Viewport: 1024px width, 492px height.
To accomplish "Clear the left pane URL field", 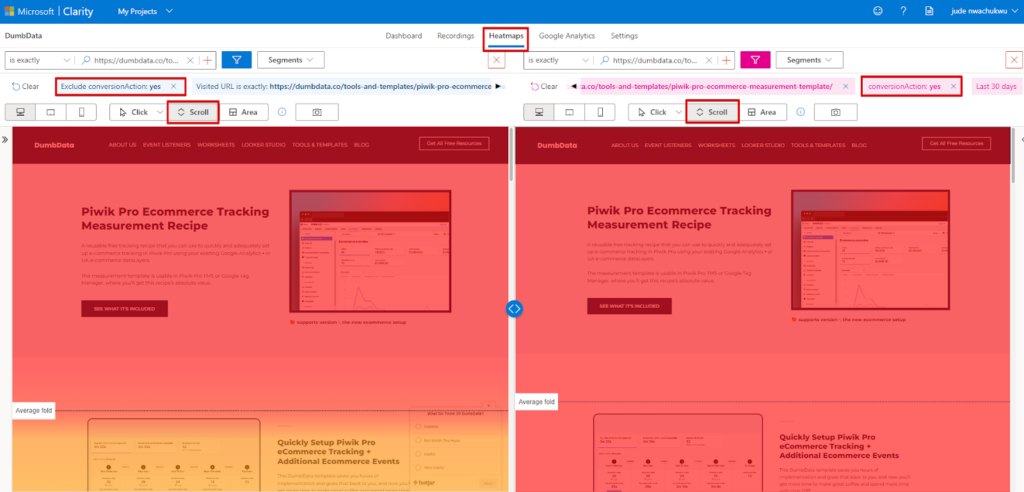I will tap(190, 60).
